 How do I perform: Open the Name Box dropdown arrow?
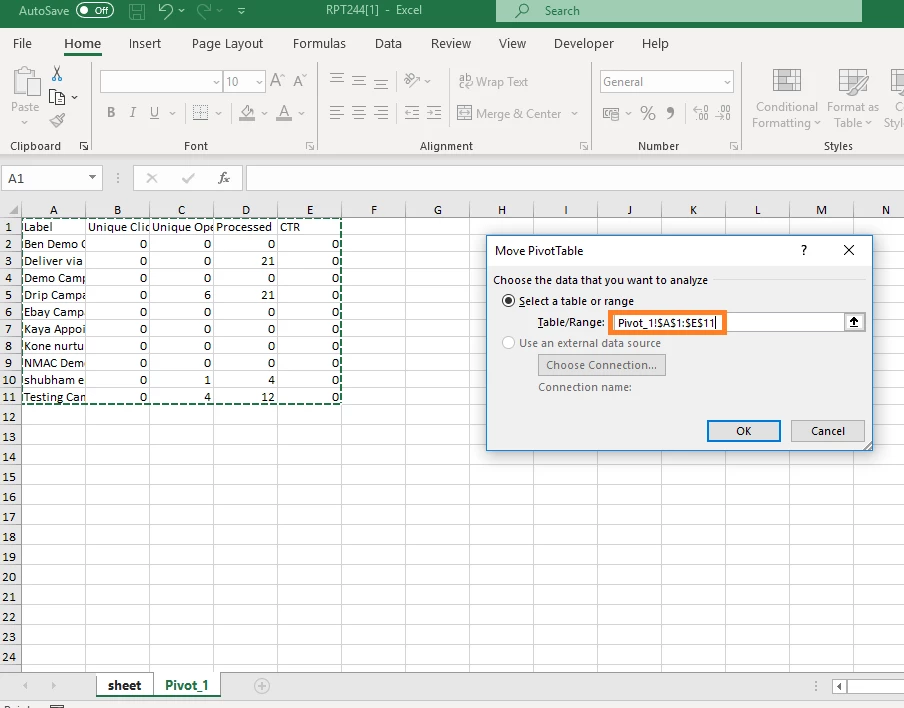(92, 178)
